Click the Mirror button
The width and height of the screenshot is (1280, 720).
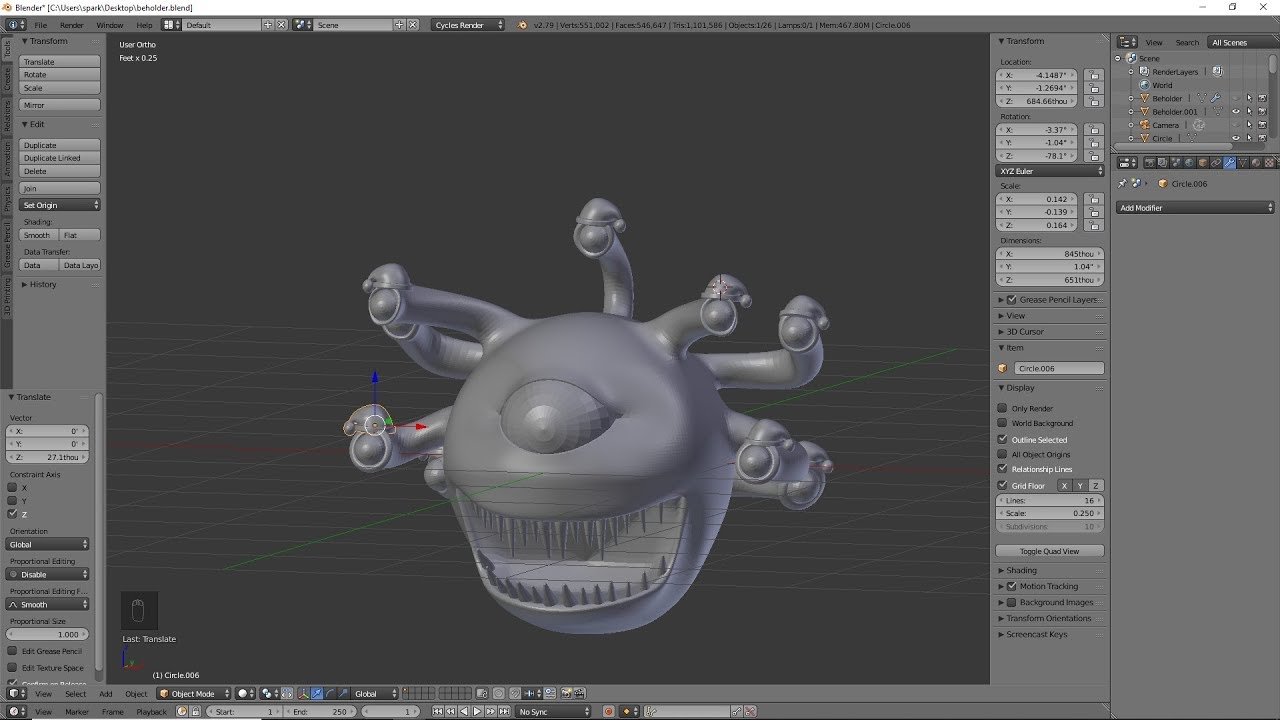60,105
